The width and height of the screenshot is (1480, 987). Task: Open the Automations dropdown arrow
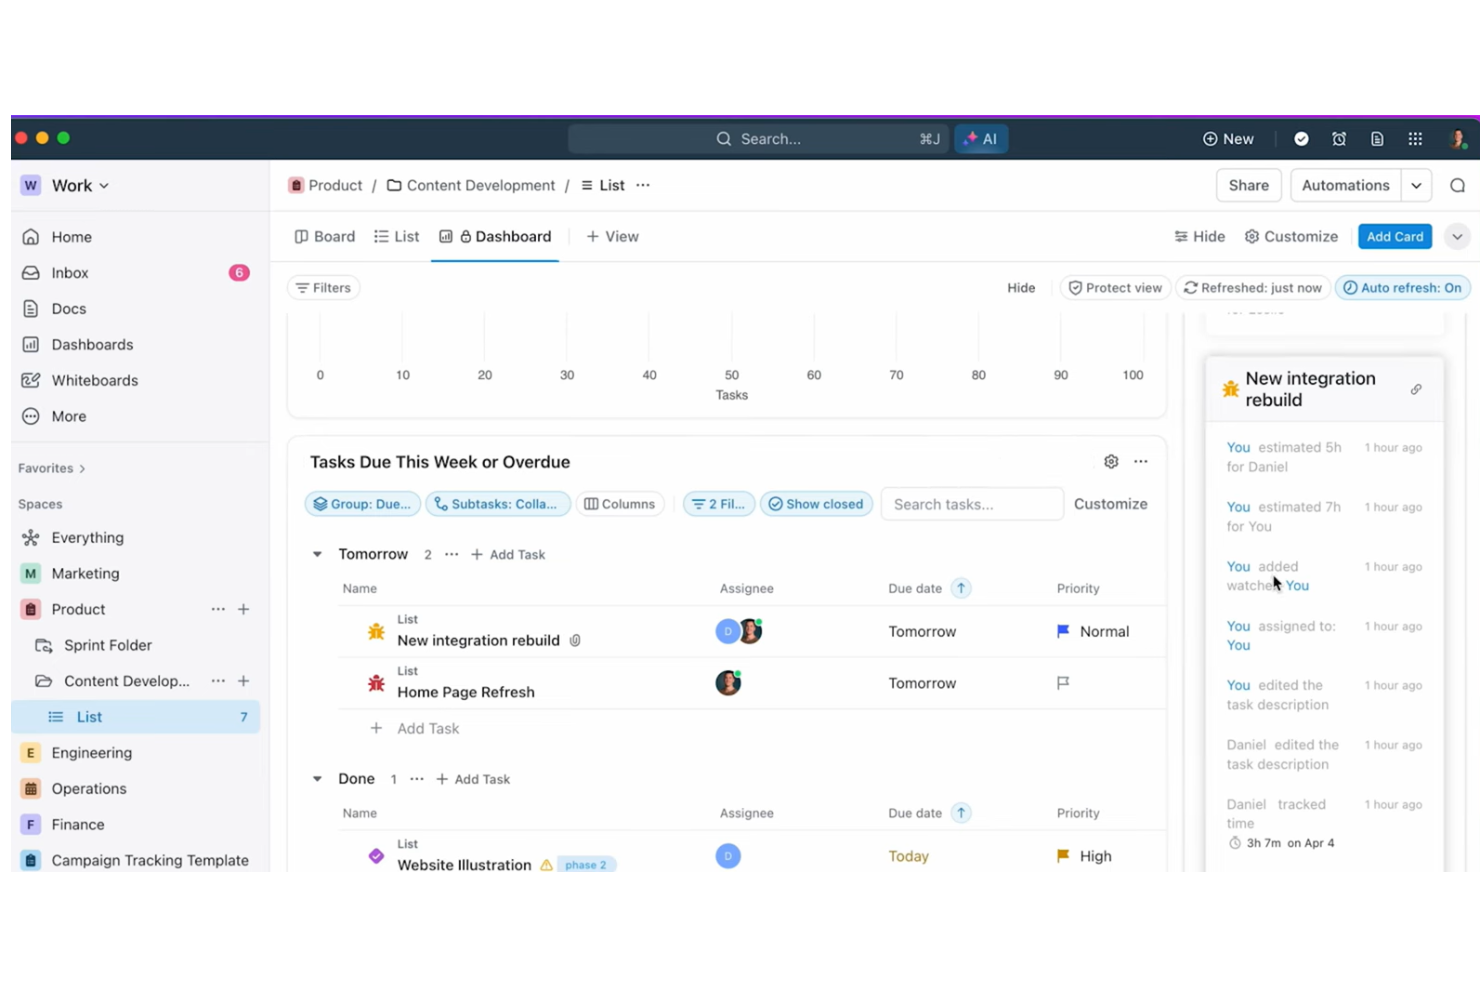pyautogui.click(x=1417, y=185)
